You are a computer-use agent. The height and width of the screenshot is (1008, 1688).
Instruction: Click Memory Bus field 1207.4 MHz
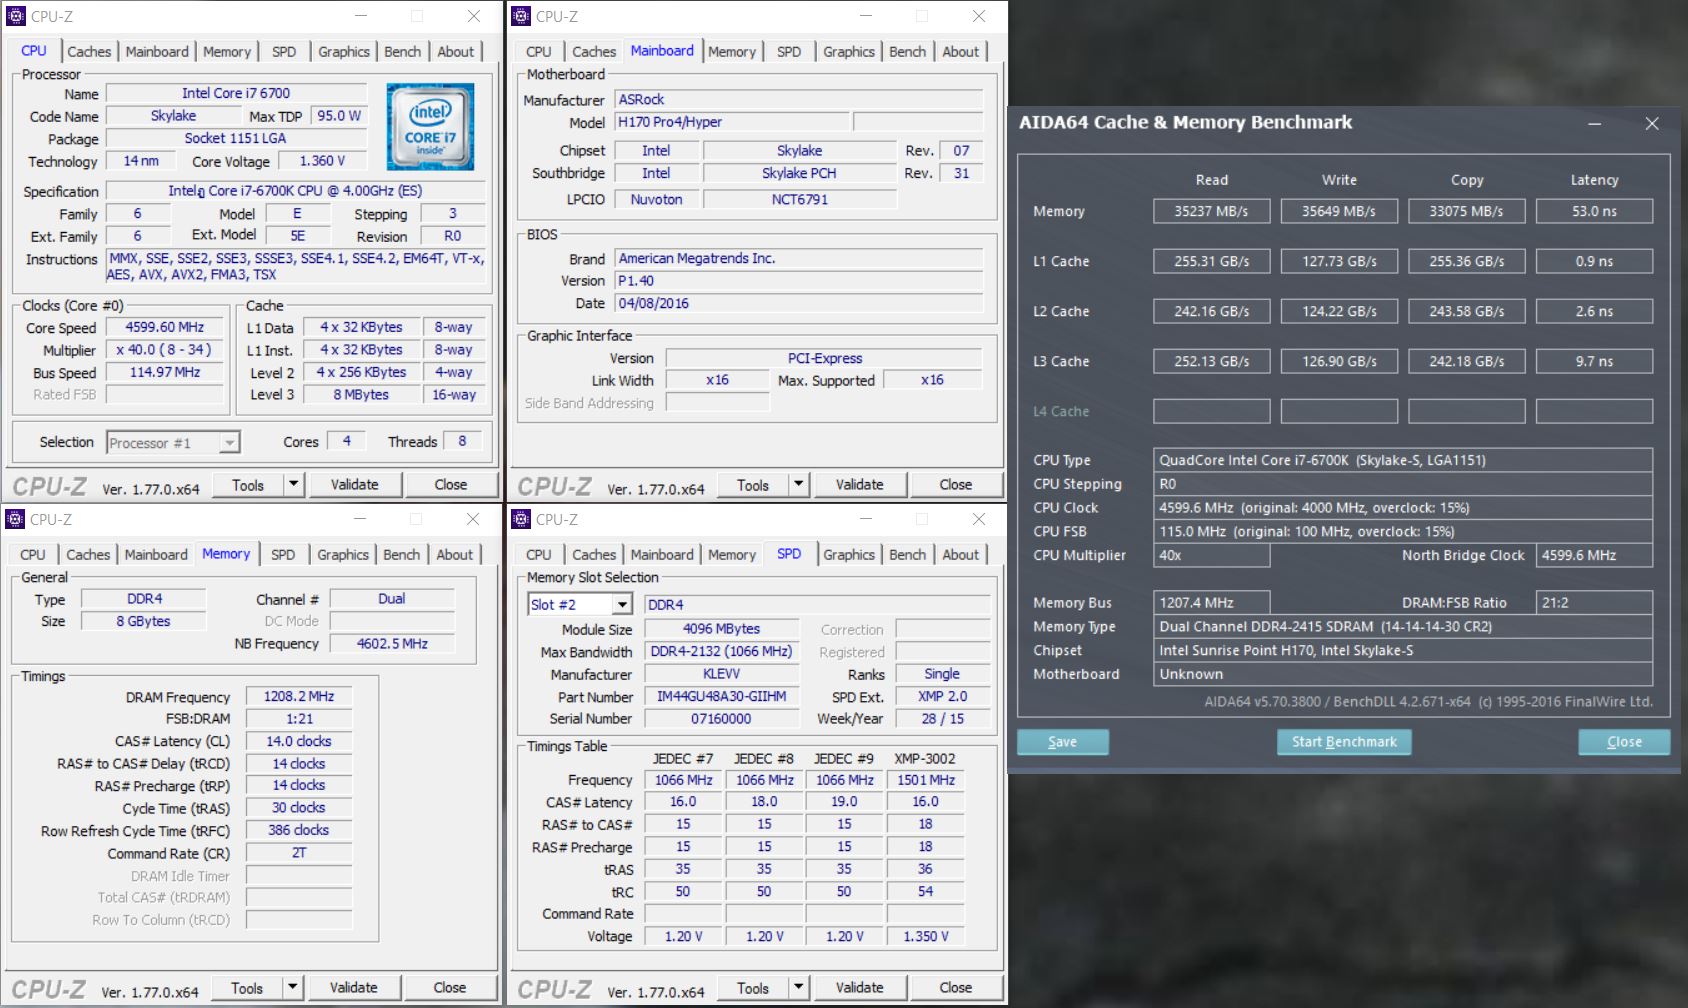coord(1211,603)
